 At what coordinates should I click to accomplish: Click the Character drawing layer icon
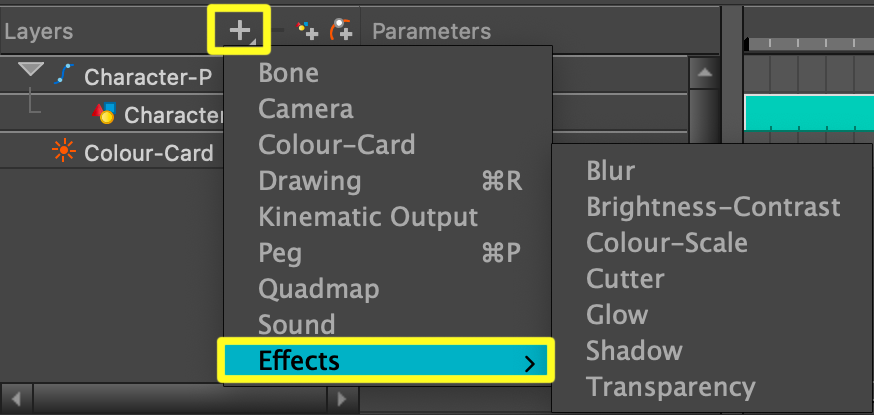tap(104, 115)
